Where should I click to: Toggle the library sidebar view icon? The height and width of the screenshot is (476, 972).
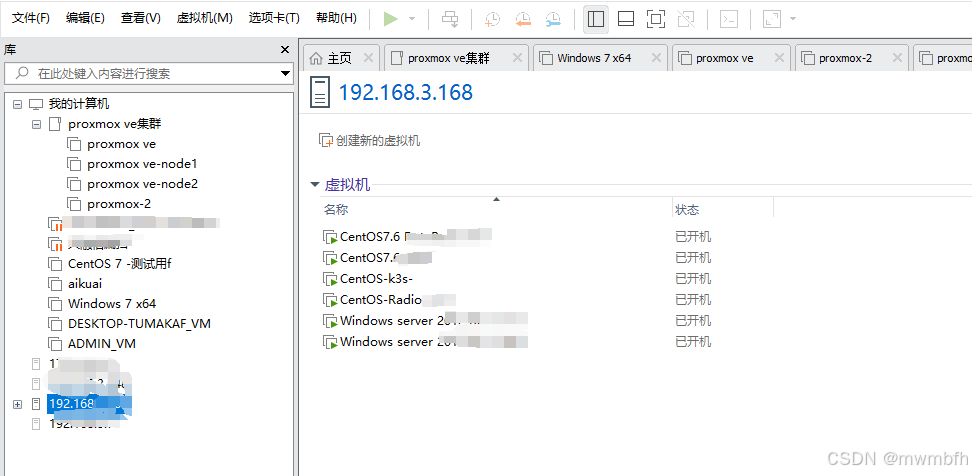(596, 19)
